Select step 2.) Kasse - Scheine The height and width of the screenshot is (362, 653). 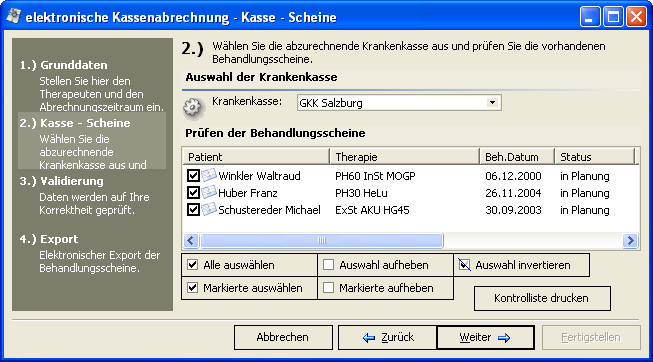coord(75,123)
